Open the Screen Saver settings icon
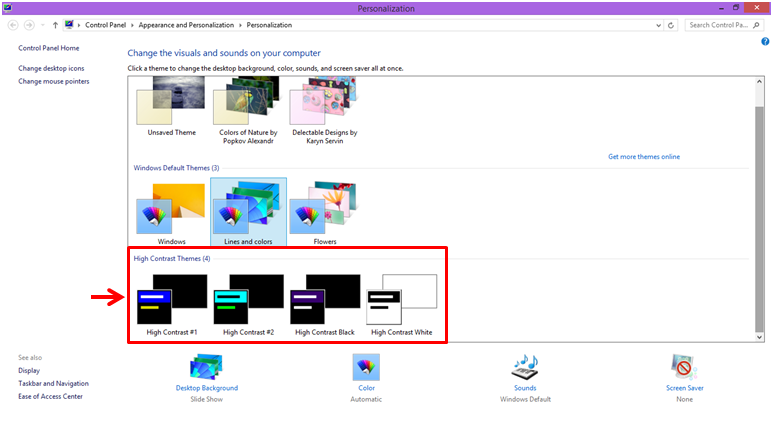772x421 pixels. pyautogui.click(x=684, y=367)
